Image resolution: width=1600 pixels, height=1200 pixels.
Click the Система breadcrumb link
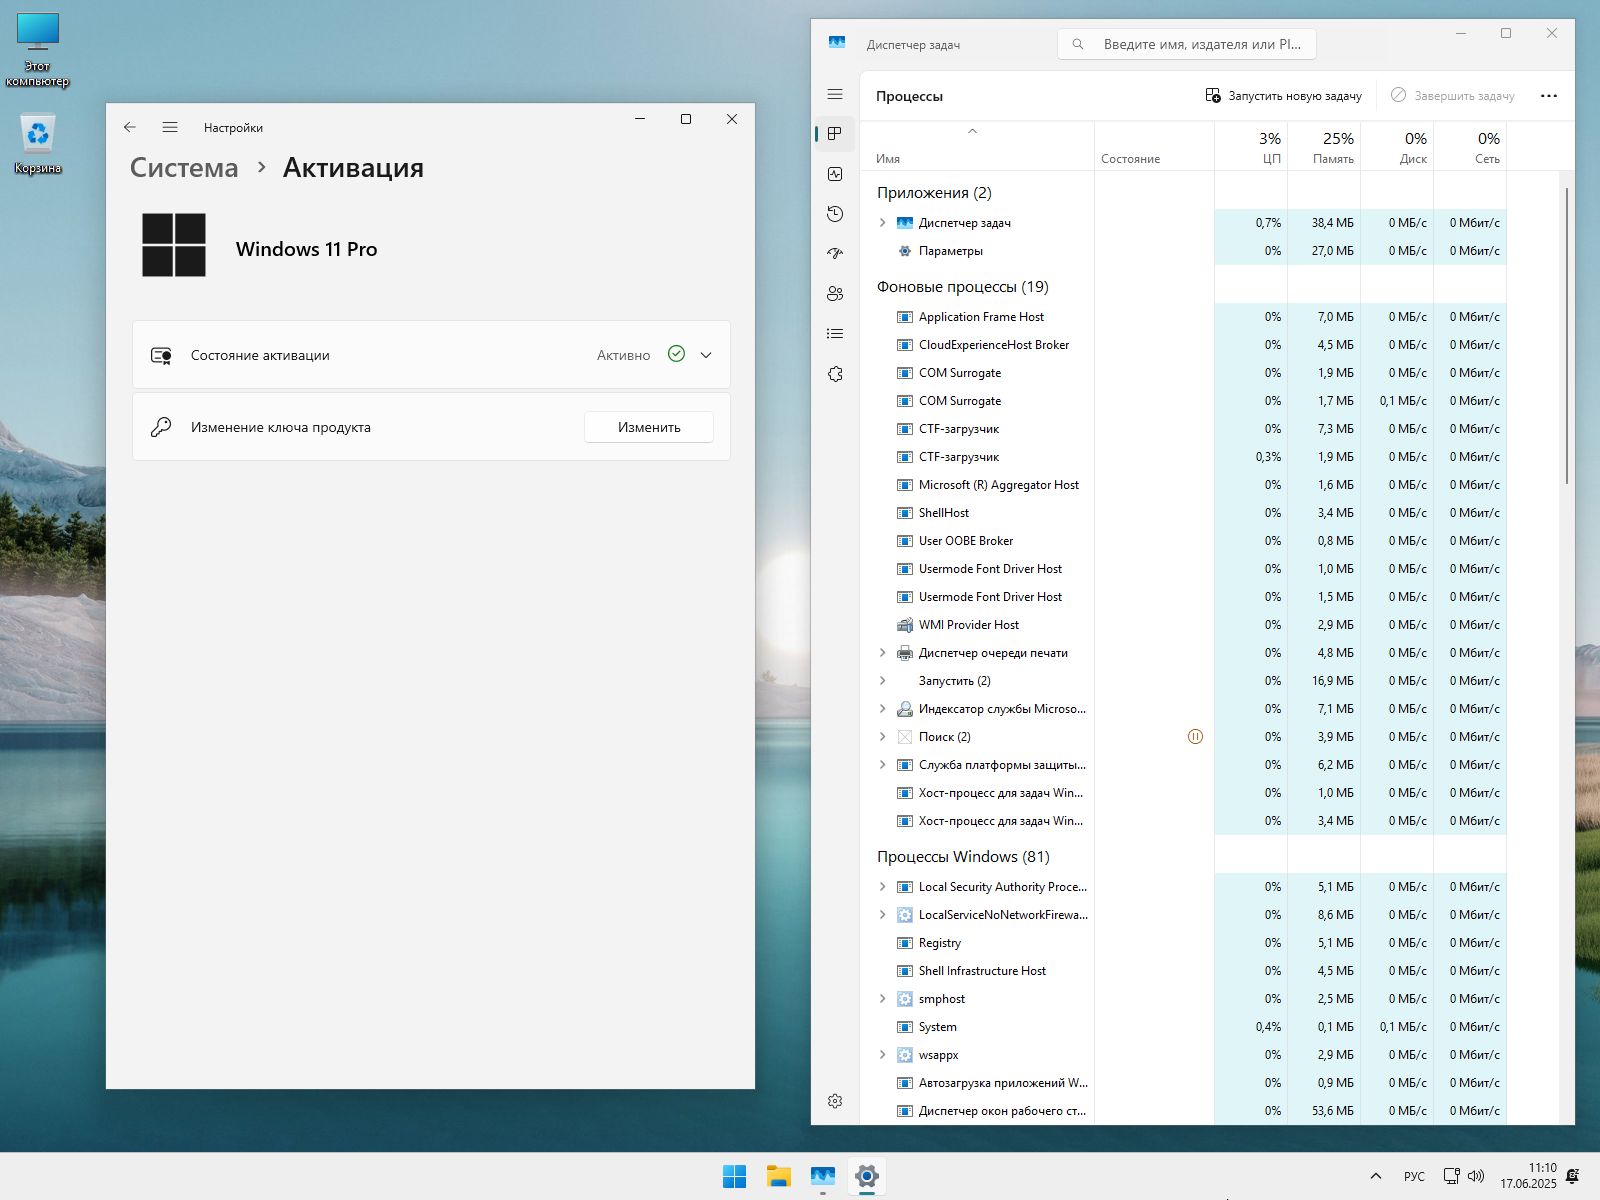184,168
